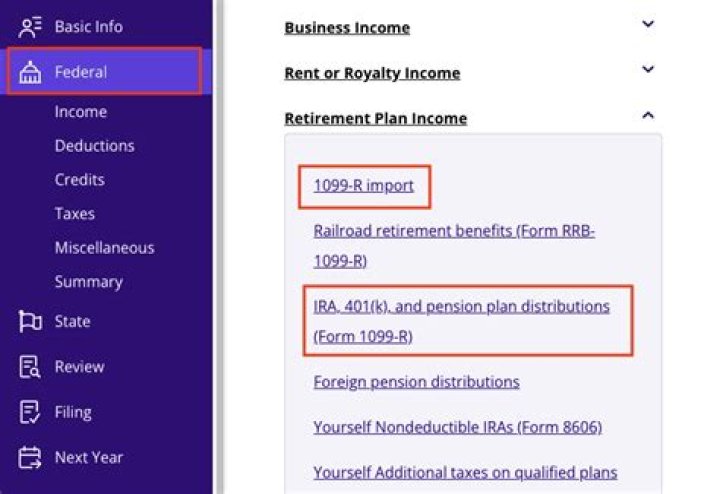
Task: Click the Federal building icon
Action: pyautogui.click(x=30, y=72)
